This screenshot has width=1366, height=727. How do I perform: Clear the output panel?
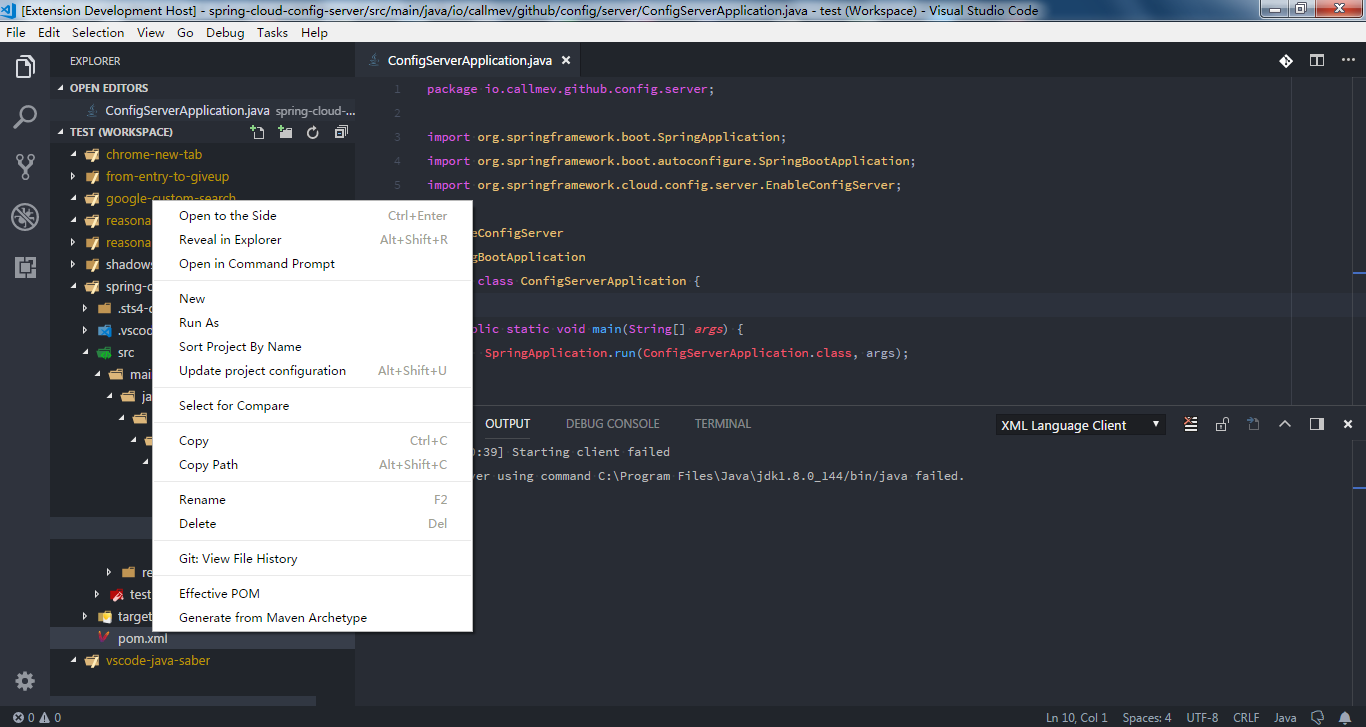click(1190, 424)
